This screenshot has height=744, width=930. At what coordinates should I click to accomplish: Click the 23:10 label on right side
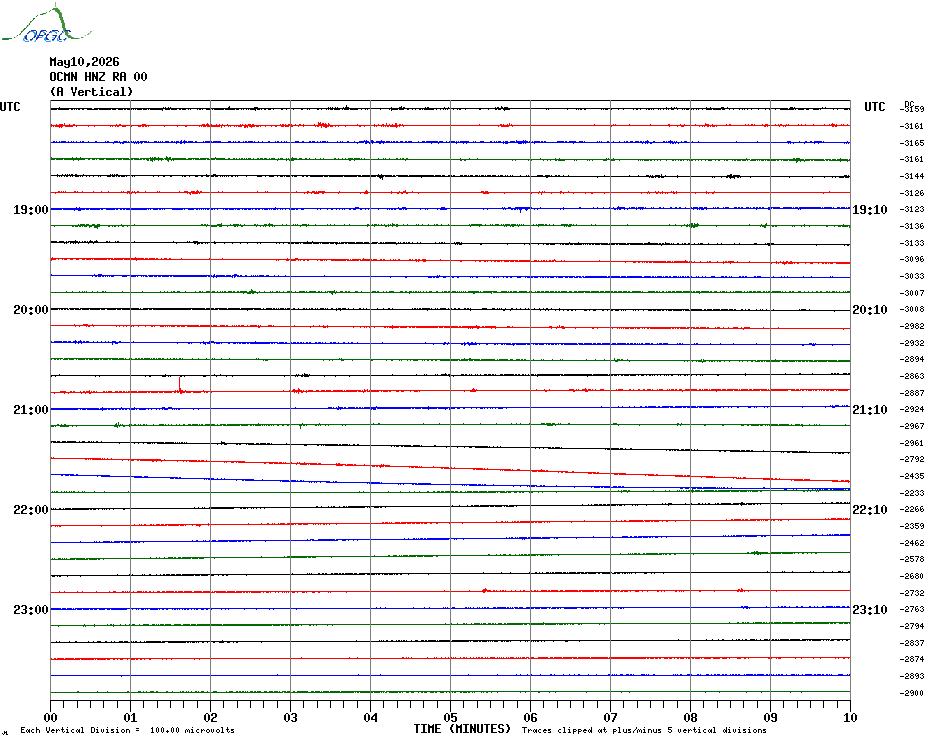[870, 610]
